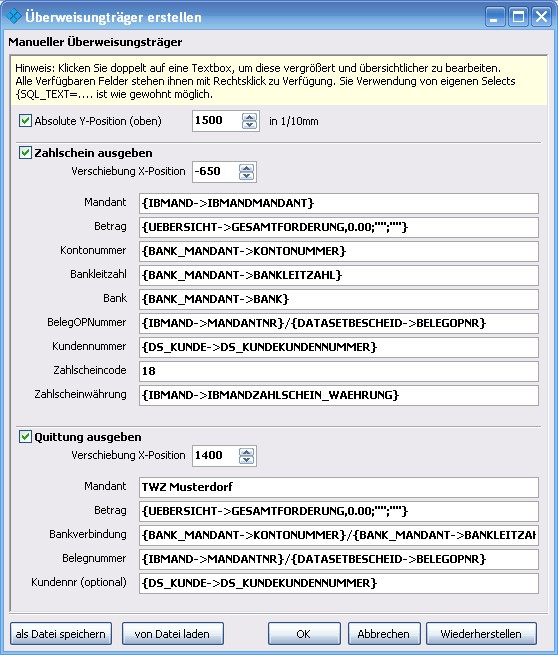Viewport: 558px width, 655px height.
Task: Click the Belegnummer field
Action: click(x=339, y=559)
